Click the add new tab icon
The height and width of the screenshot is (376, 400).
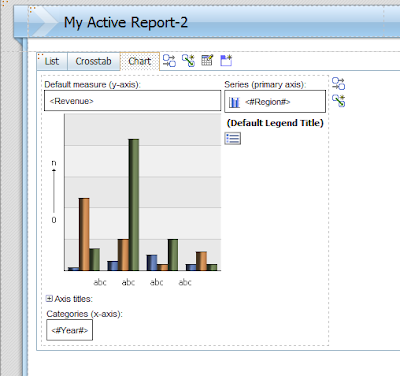pyautogui.click(x=226, y=60)
